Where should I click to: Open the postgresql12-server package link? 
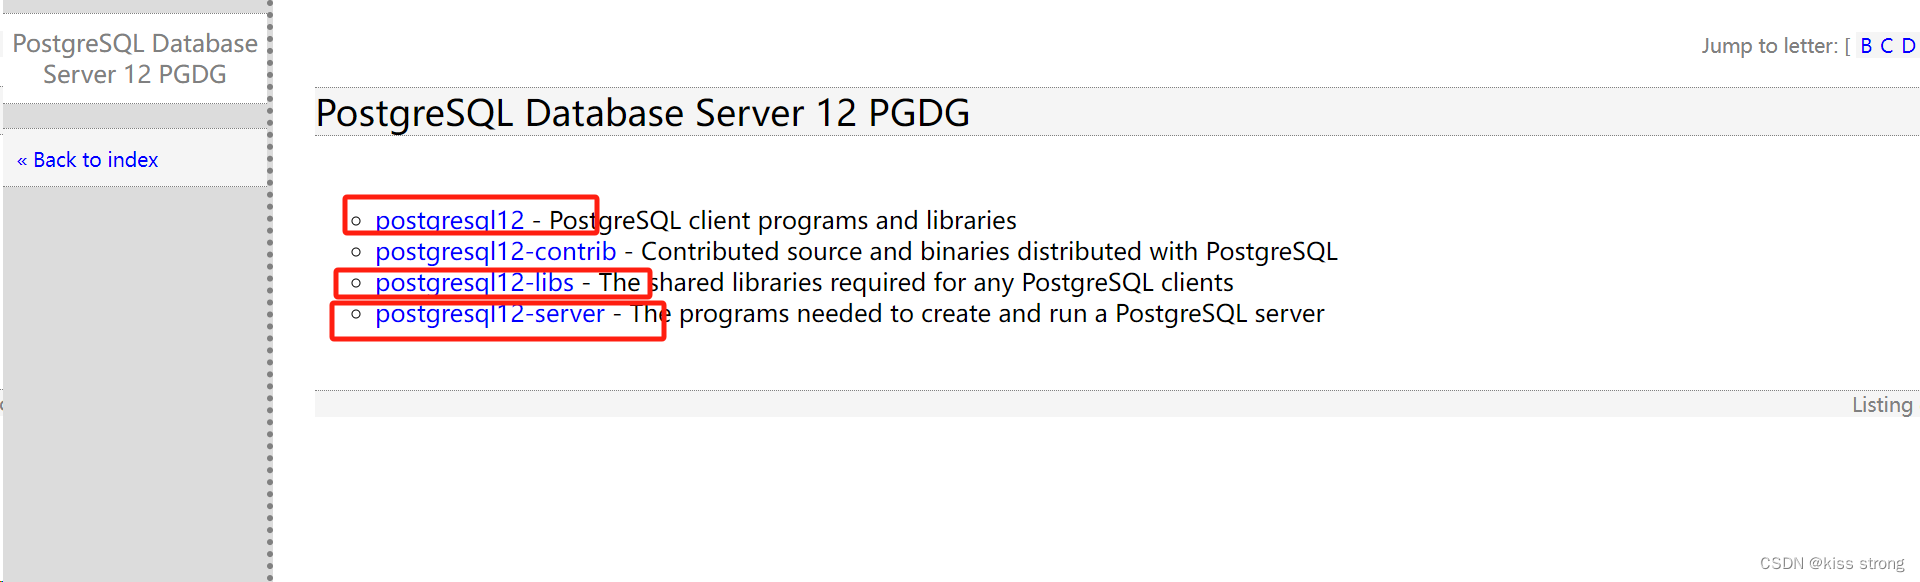(x=488, y=313)
